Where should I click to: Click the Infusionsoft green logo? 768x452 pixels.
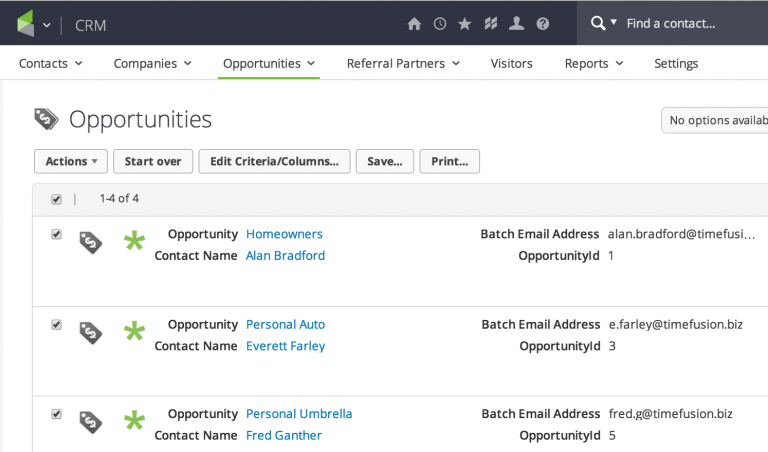pyautogui.click(x=25, y=23)
